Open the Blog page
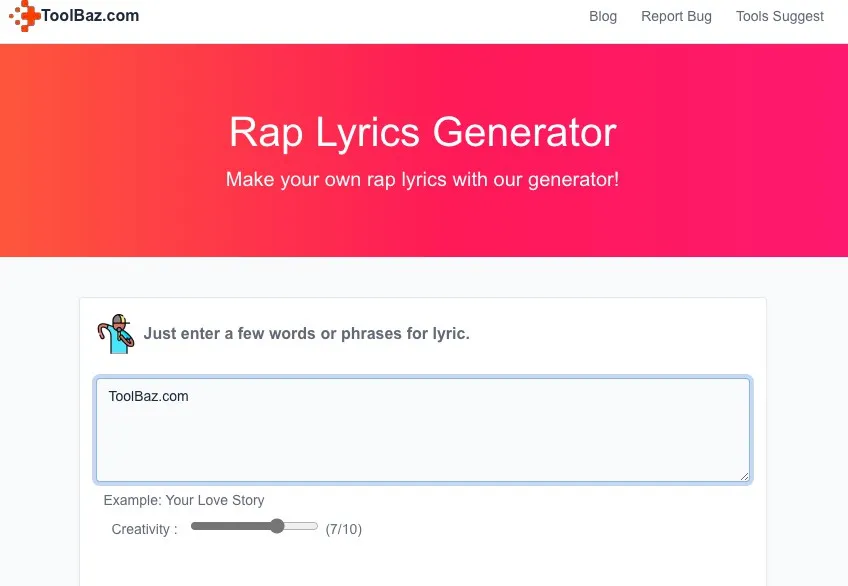This screenshot has height=586, width=848. coord(603,16)
